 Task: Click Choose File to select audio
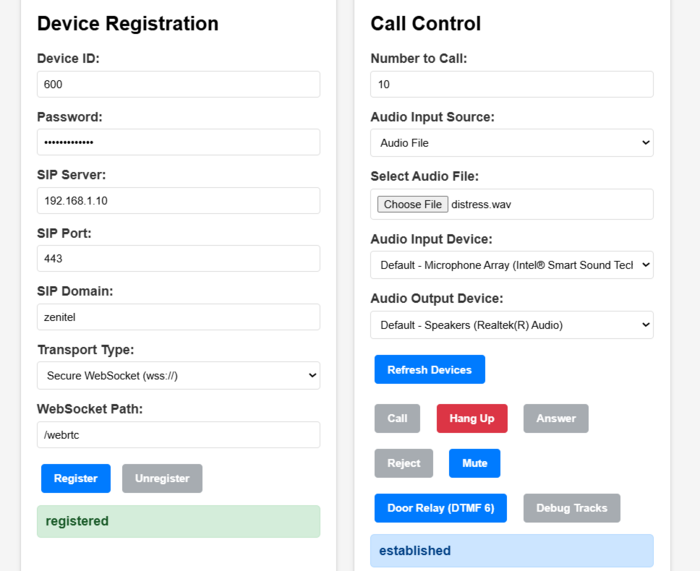pos(413,204)
